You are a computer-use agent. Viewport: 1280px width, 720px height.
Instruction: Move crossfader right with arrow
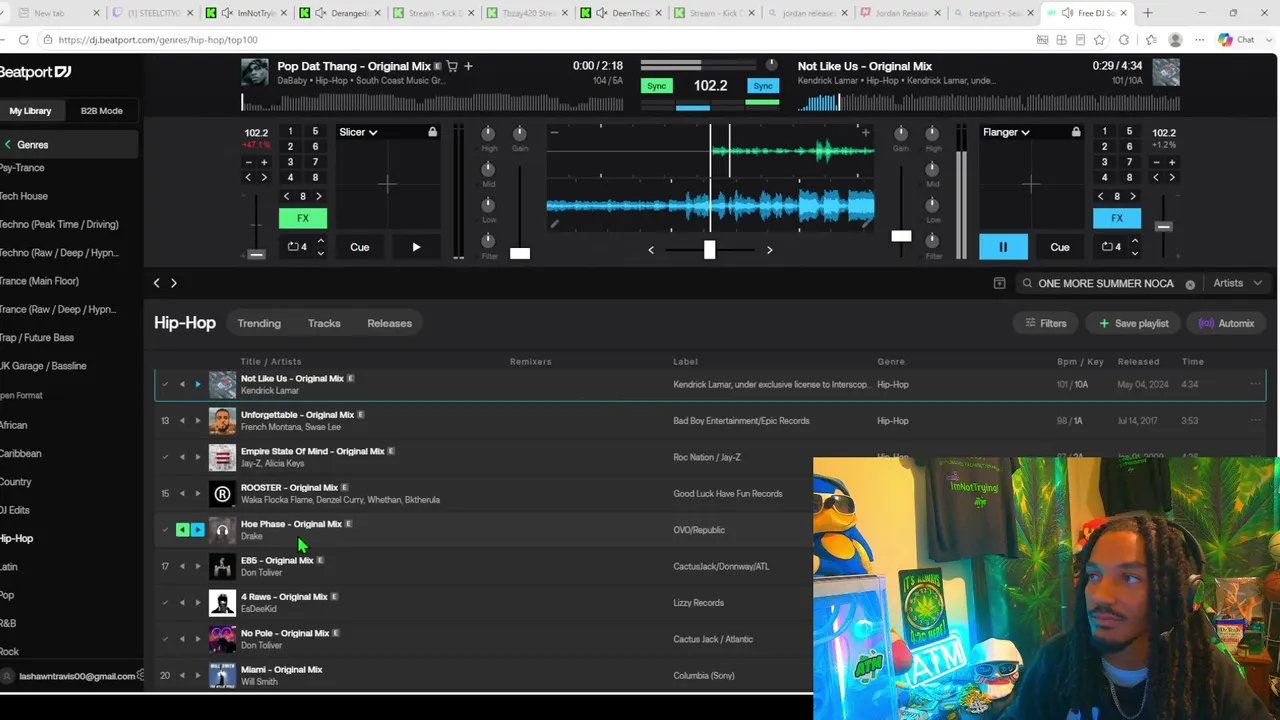pyautogui.click(x=769, y=250)
